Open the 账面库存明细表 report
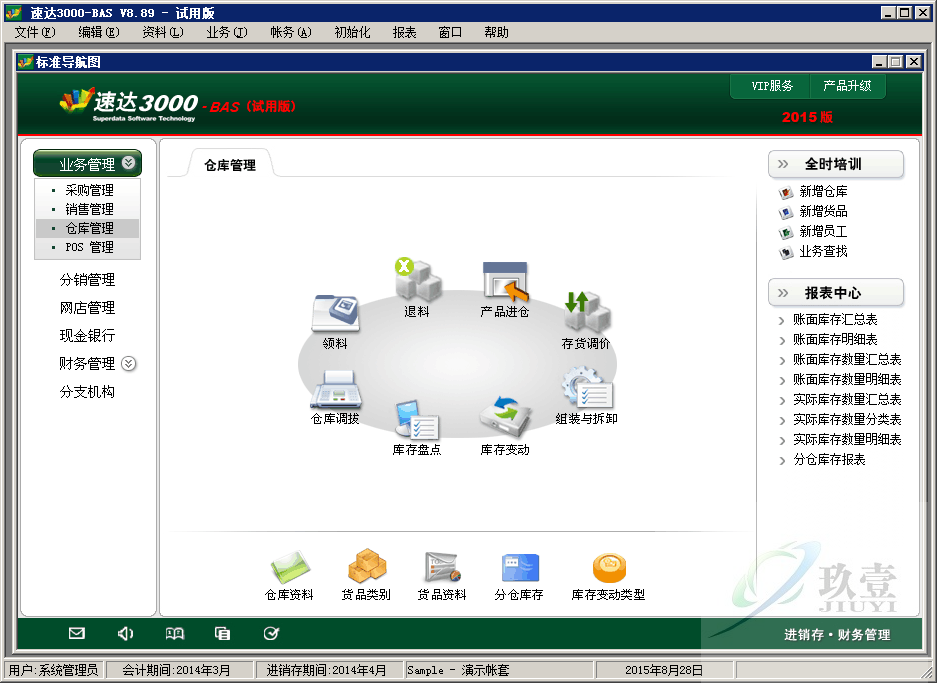937x683 pixels. pyautogui.click(x=835, y=339)
